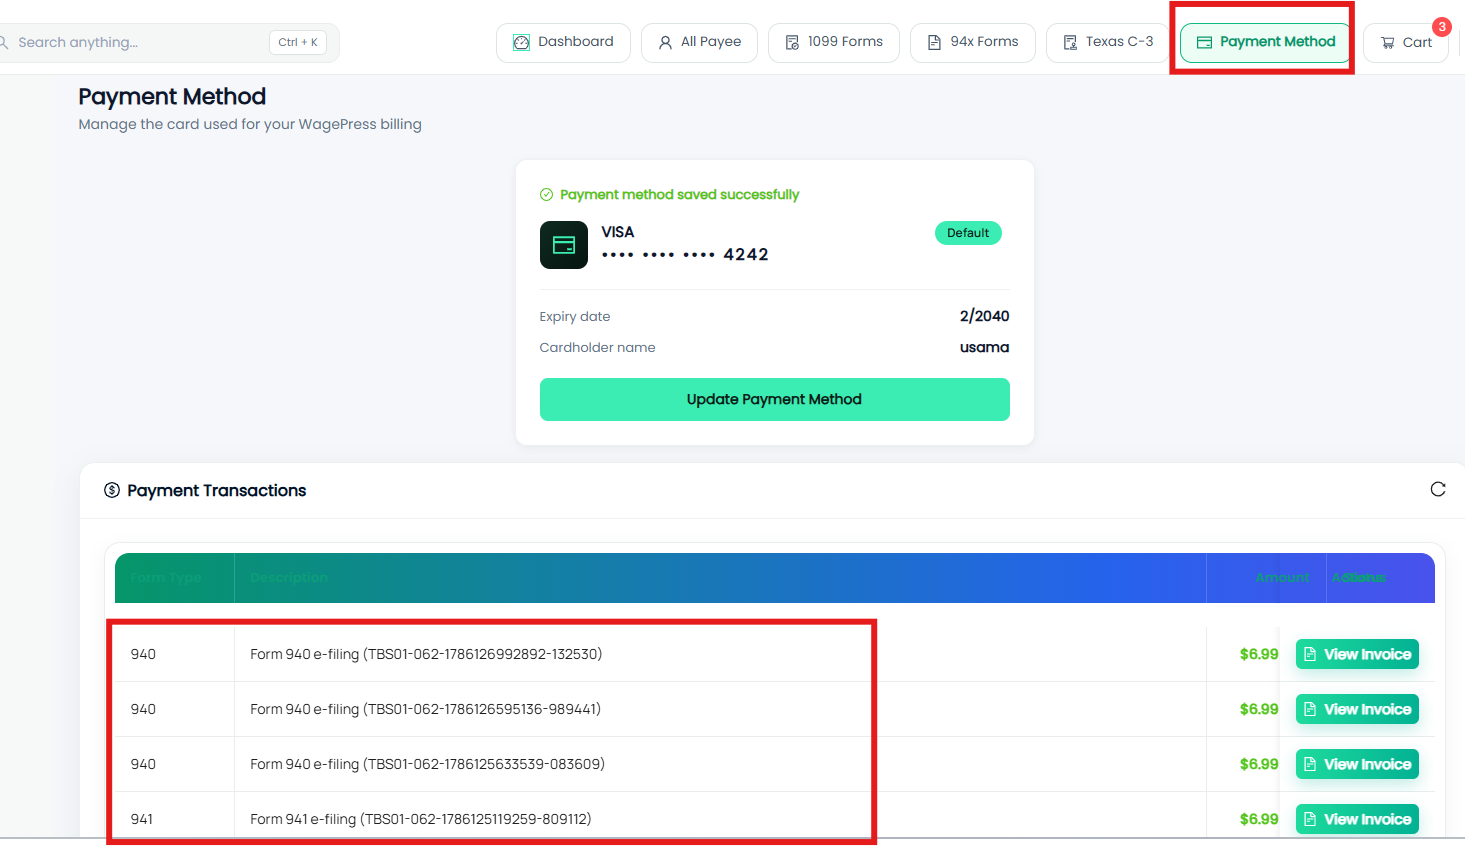Viewport: 1465px width, 846px height.
Task: Click the Payment Method page heading
Action: pos(172,97)
